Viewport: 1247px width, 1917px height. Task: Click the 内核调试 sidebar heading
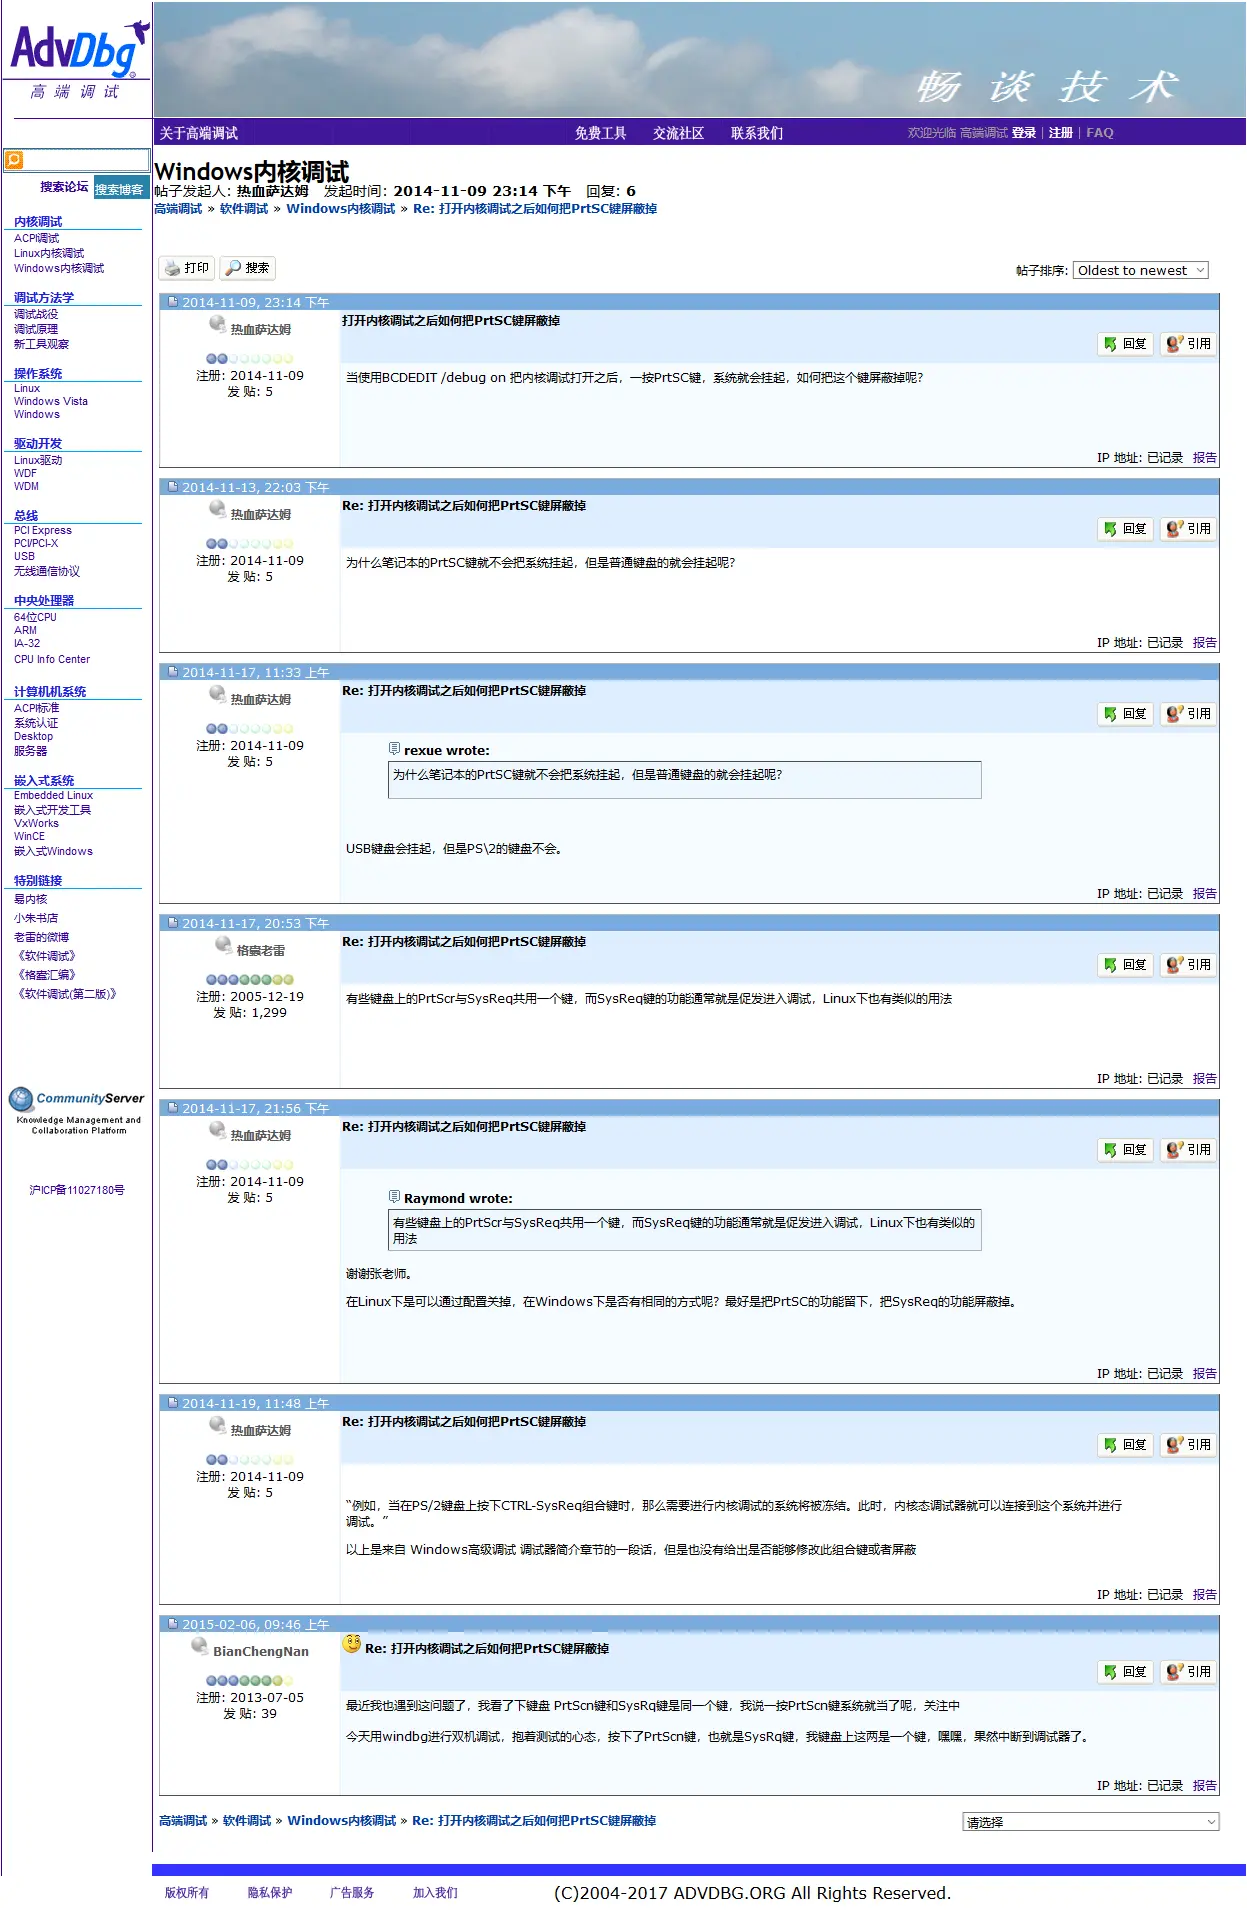coord(38,221)
